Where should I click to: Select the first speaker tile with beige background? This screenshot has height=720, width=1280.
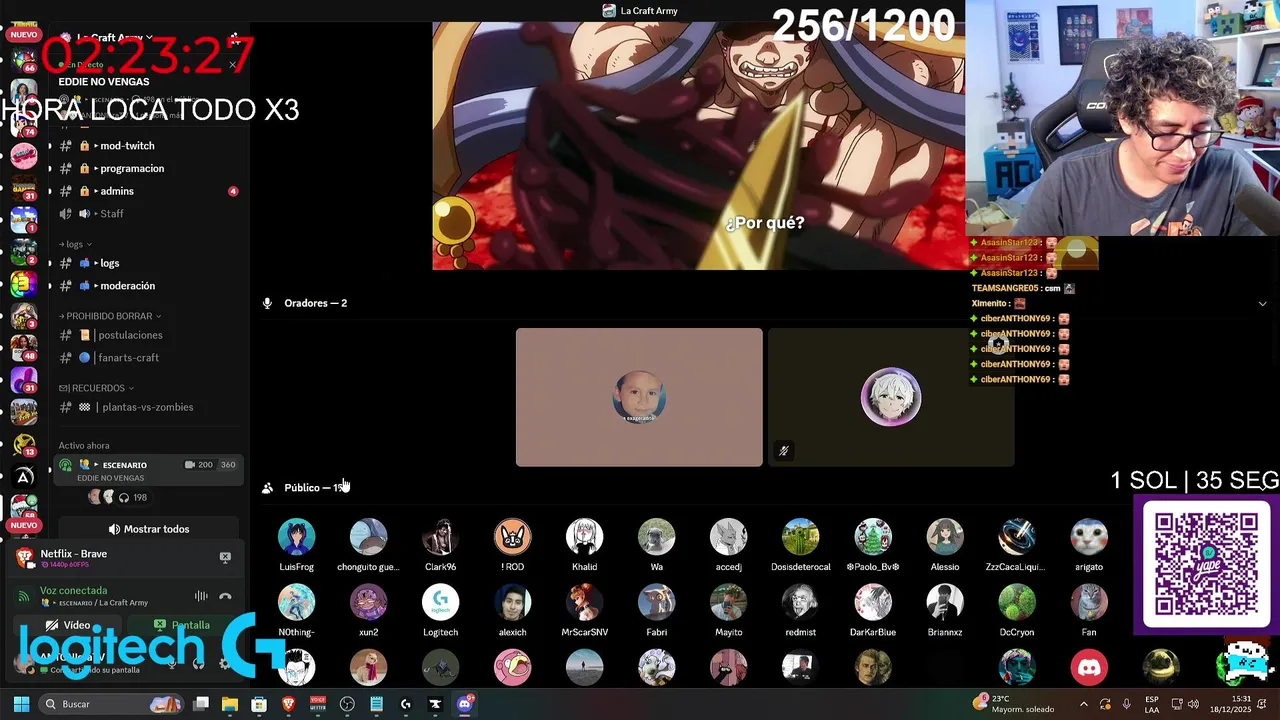coord(639,397)
